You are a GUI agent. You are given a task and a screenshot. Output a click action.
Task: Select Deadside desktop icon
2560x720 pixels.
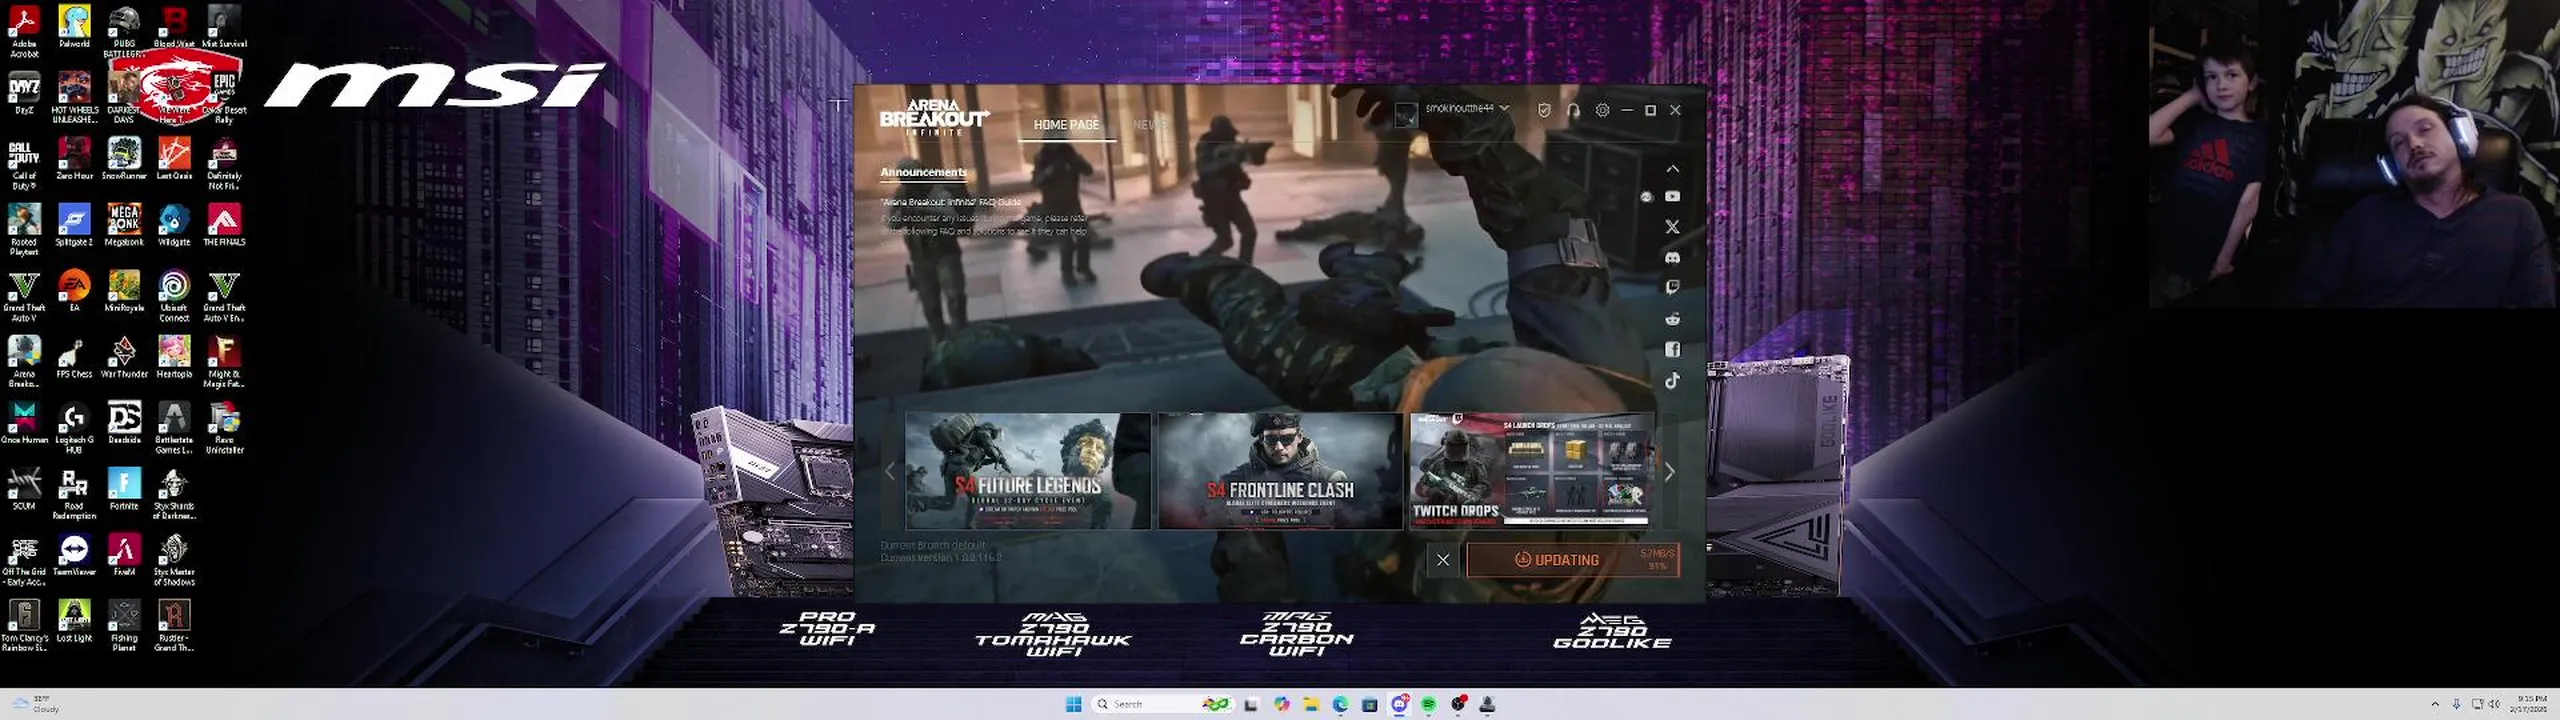[124, 423]
